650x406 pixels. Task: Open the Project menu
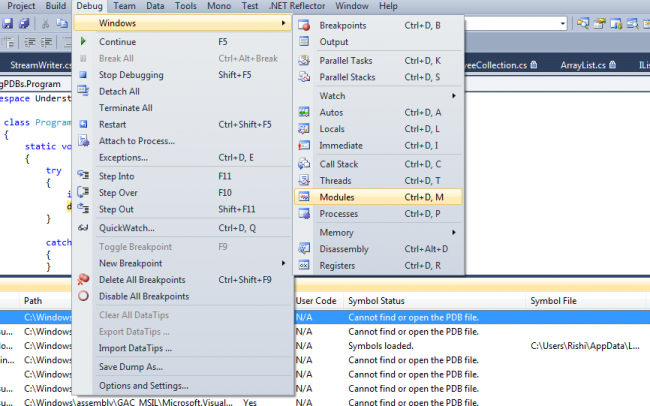pos(21,6)
